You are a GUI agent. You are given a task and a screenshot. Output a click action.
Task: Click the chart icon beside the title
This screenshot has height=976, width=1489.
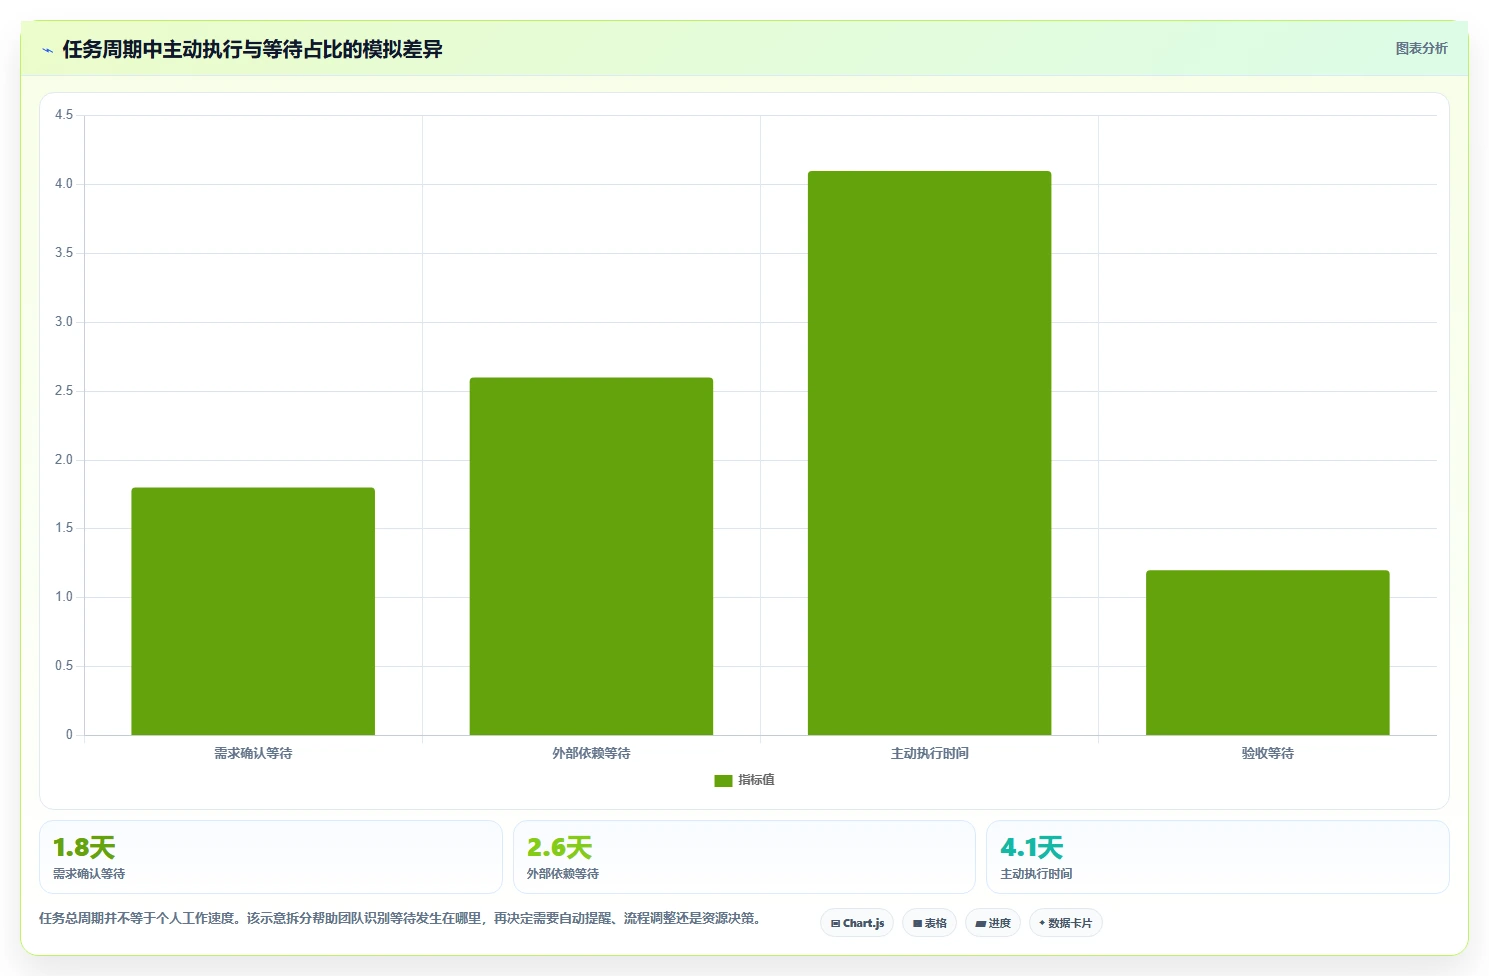[47, 50]
